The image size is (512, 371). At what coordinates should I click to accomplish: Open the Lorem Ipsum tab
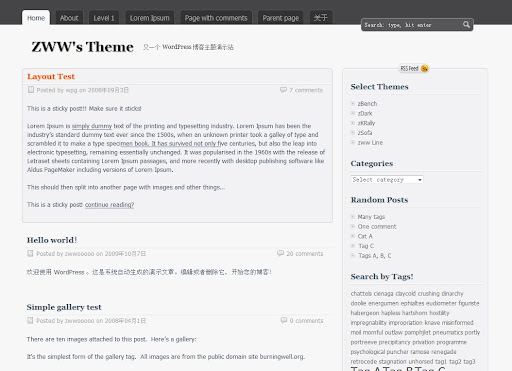[150, 18]
